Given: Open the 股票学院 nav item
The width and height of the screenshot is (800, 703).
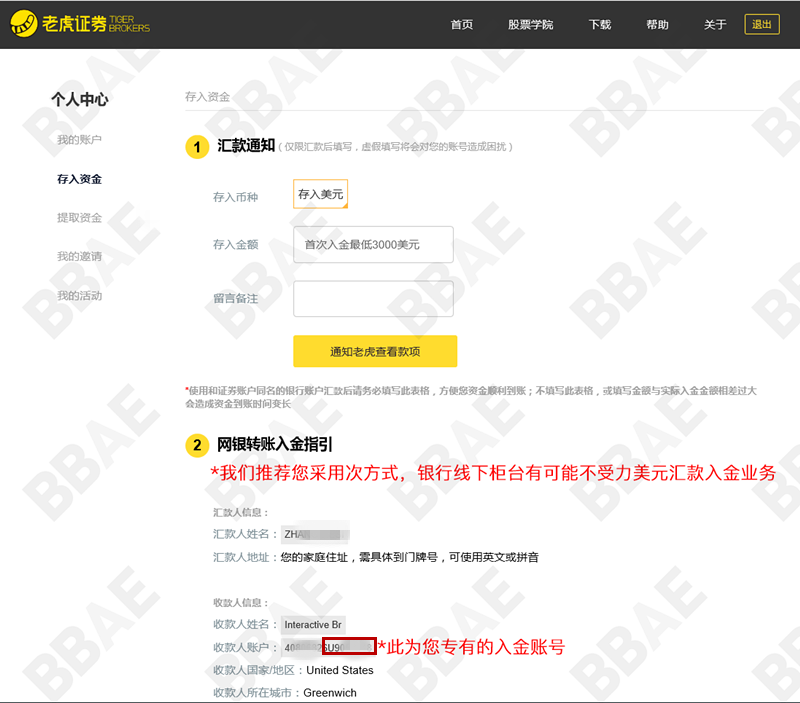Looking at the screenshot, I should (531, 24).
